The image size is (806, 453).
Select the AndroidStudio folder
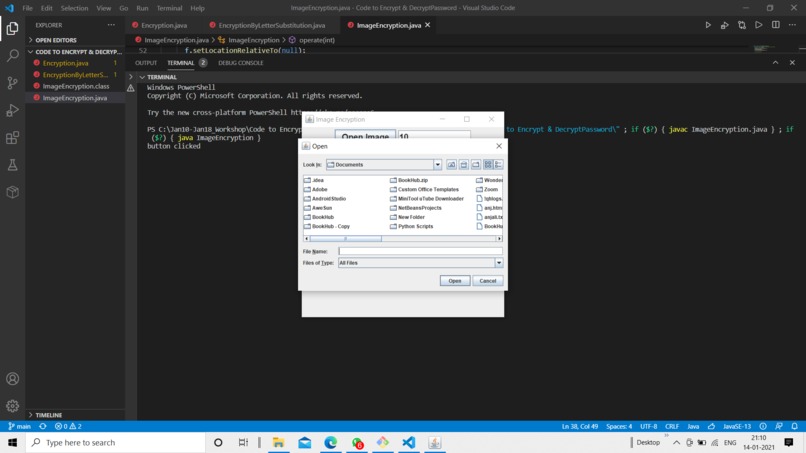click(x=325, y=198)
